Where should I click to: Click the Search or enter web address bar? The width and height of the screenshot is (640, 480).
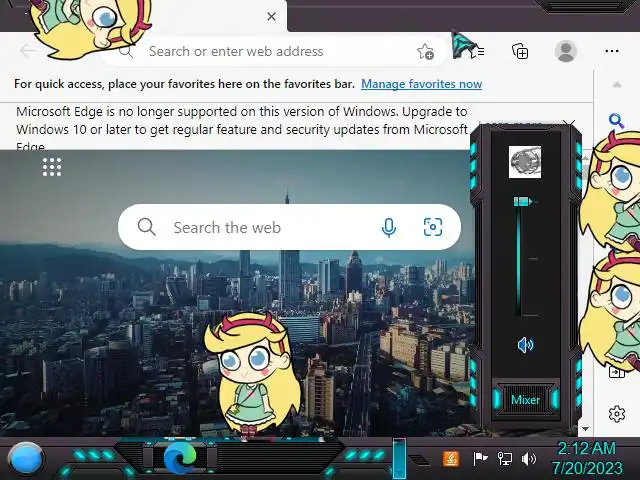click(273, 51)
